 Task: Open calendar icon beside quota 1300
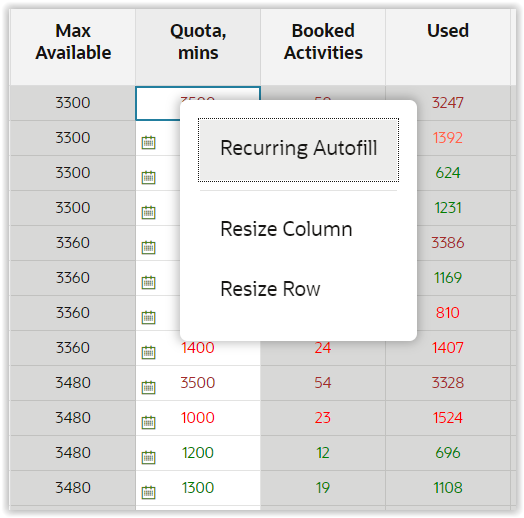pyautogui.click(x=148, y=493)
